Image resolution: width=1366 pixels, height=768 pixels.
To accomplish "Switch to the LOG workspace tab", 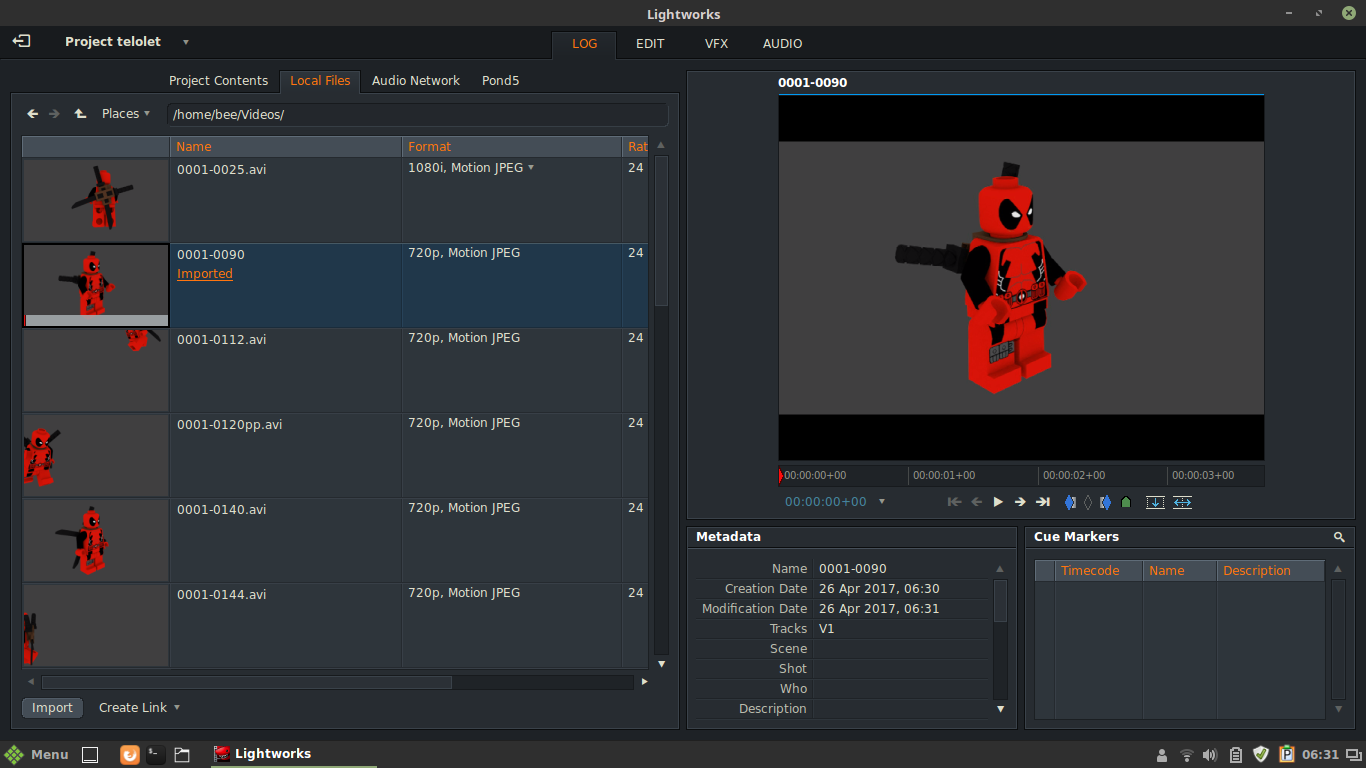I will coord(584,44).
